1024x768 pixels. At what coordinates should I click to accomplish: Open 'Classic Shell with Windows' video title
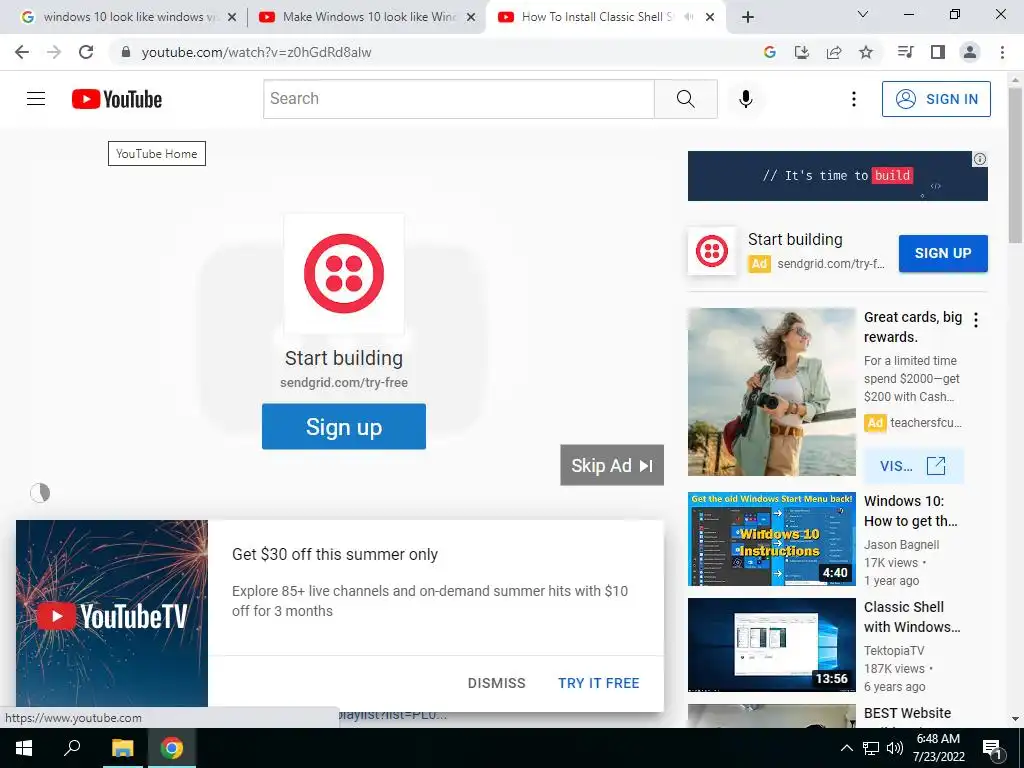(912, 616)
